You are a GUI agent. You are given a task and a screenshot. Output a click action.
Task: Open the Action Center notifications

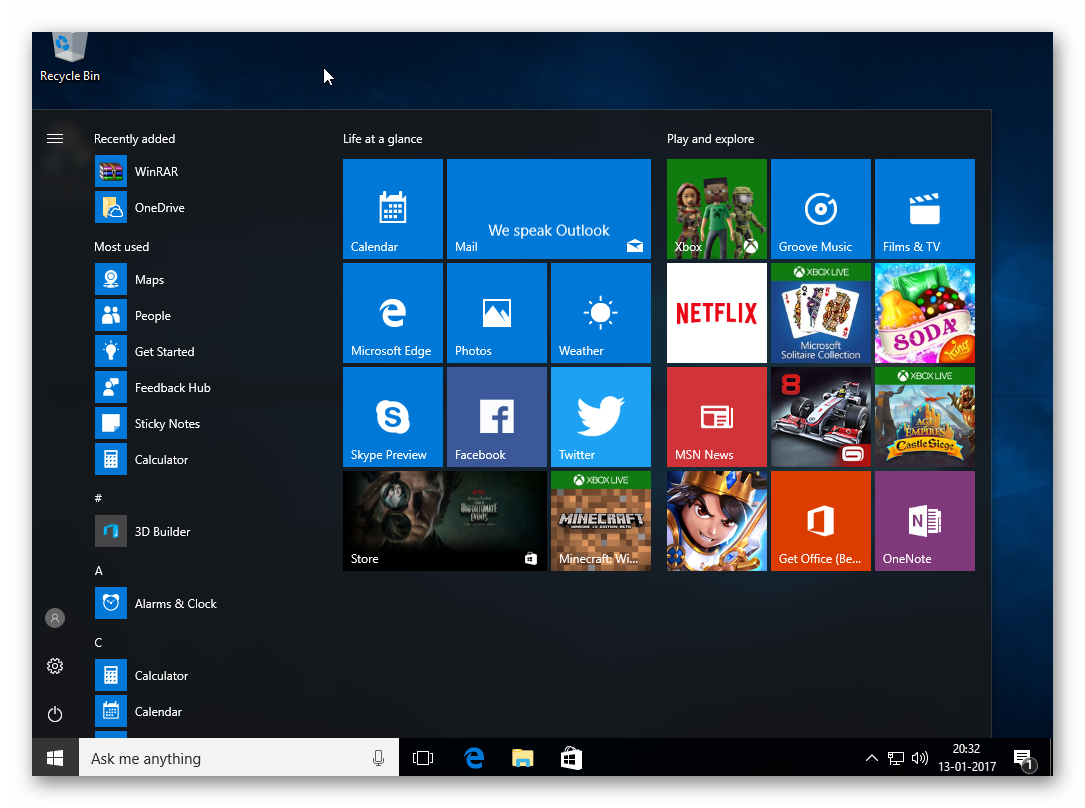click(x=1023, y=758)
